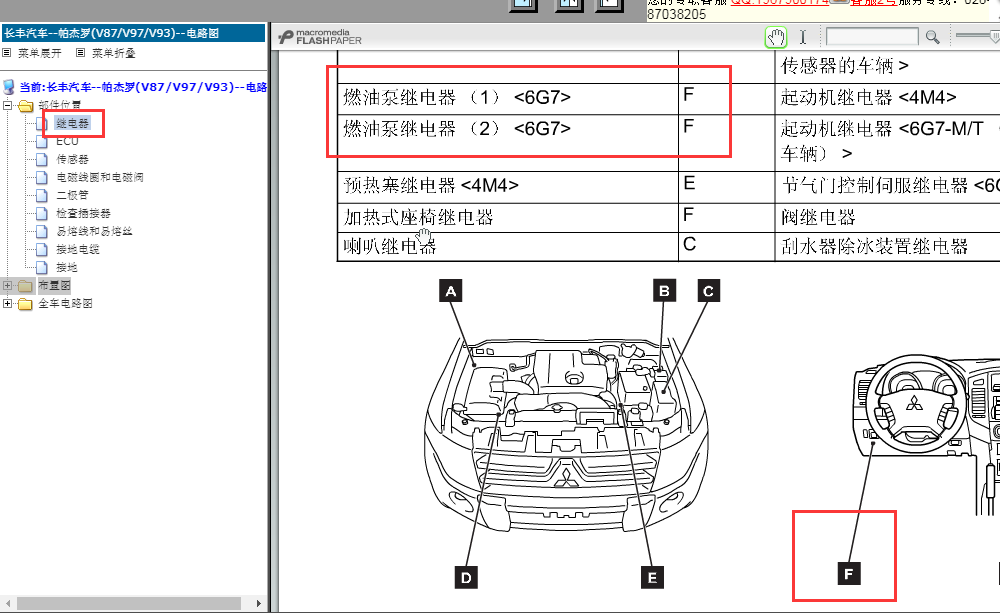Screen dimensions: 1000x613
Task: Select the 全车电路图 folder label
Action: click(65, 303)
